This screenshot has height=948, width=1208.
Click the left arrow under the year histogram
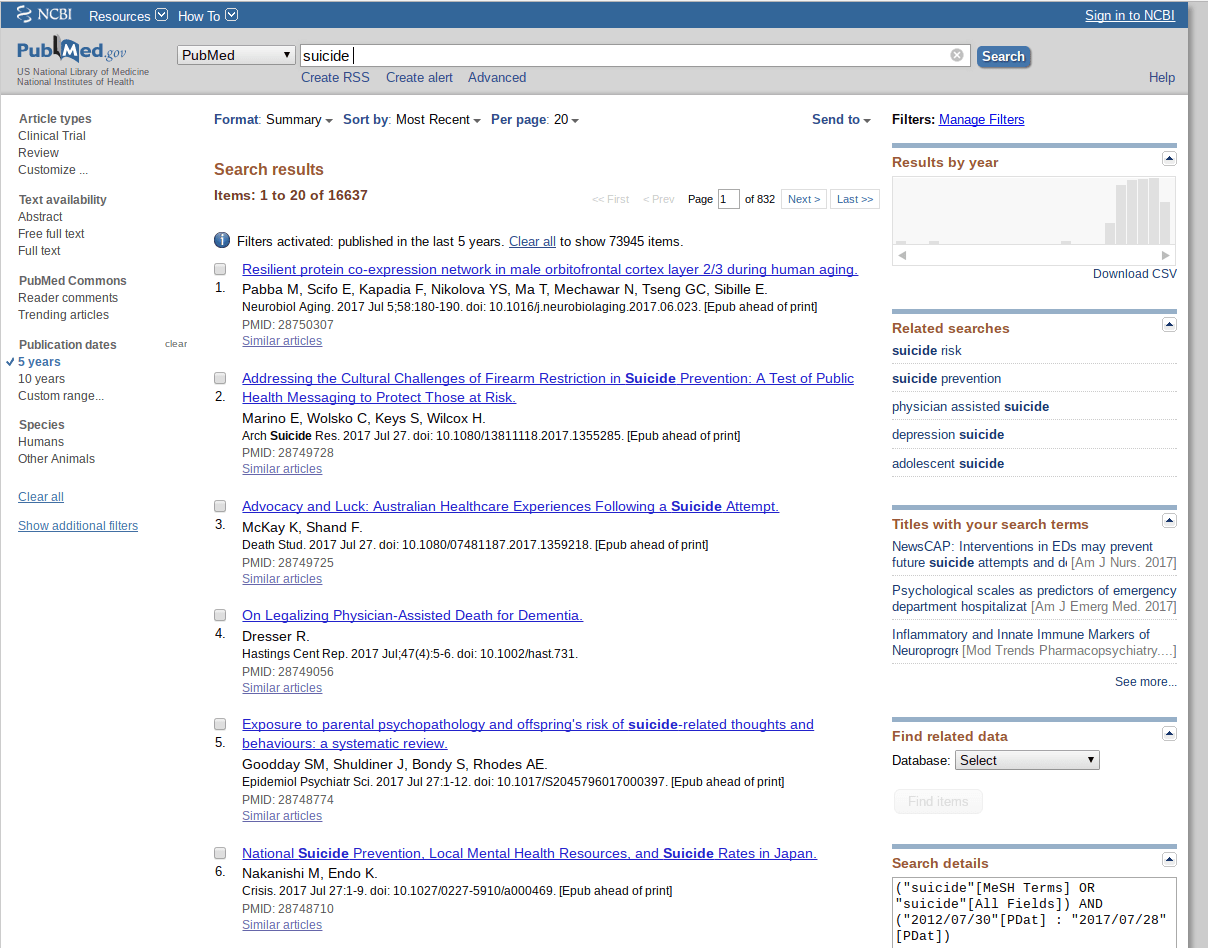click(903, 255)
